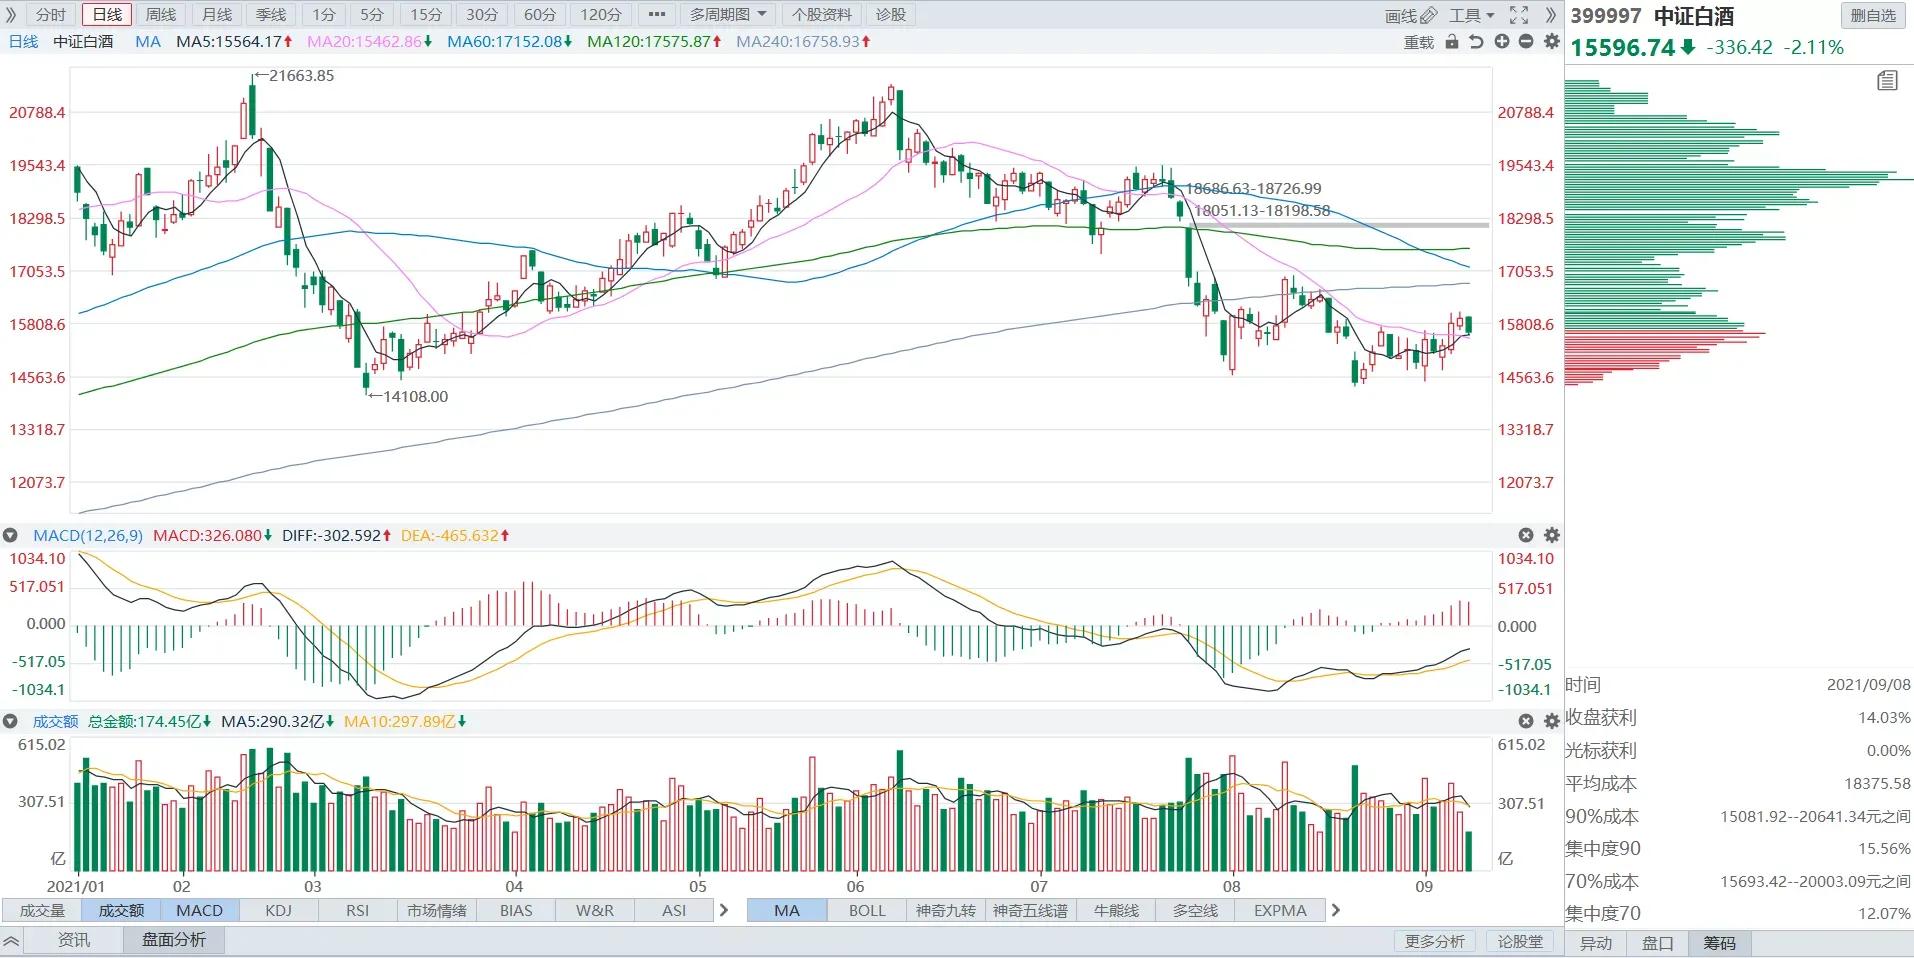This screenshot has height=958, width=1914.
Task: Close the MACD indicator panel
Action: (x=1526, y=535)
